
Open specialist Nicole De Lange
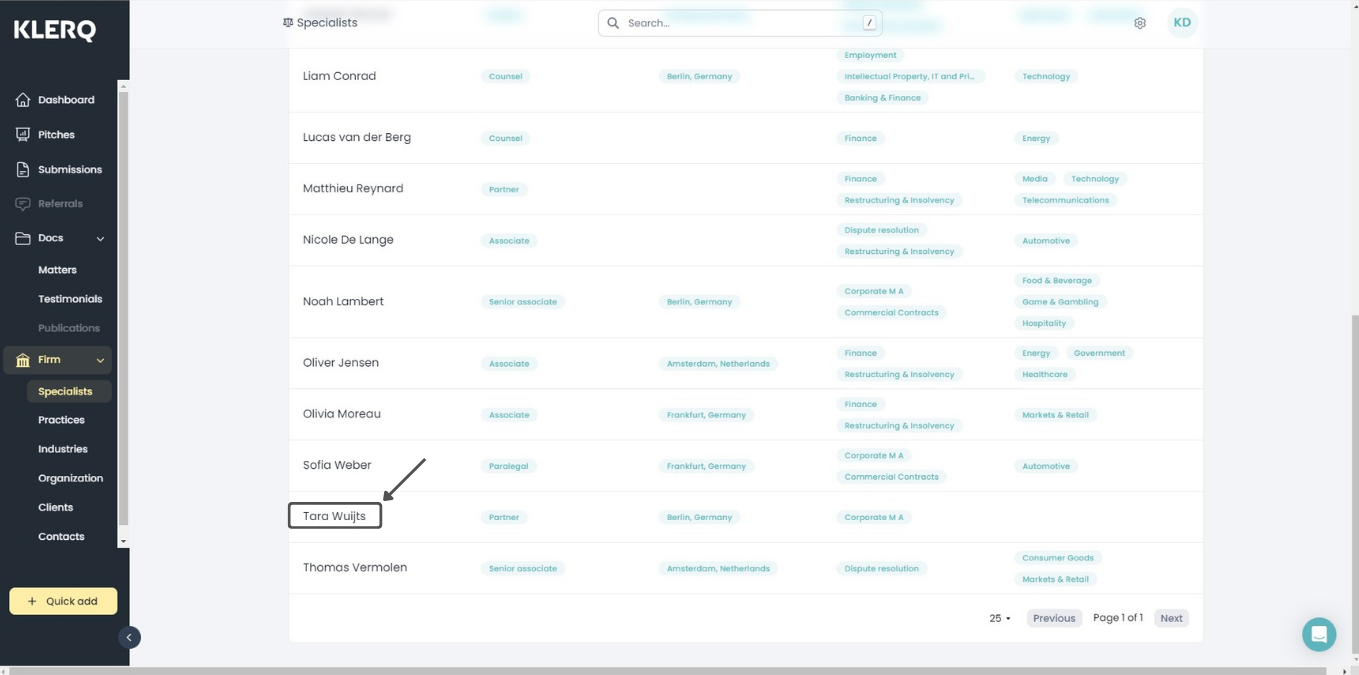pos(348,240)
